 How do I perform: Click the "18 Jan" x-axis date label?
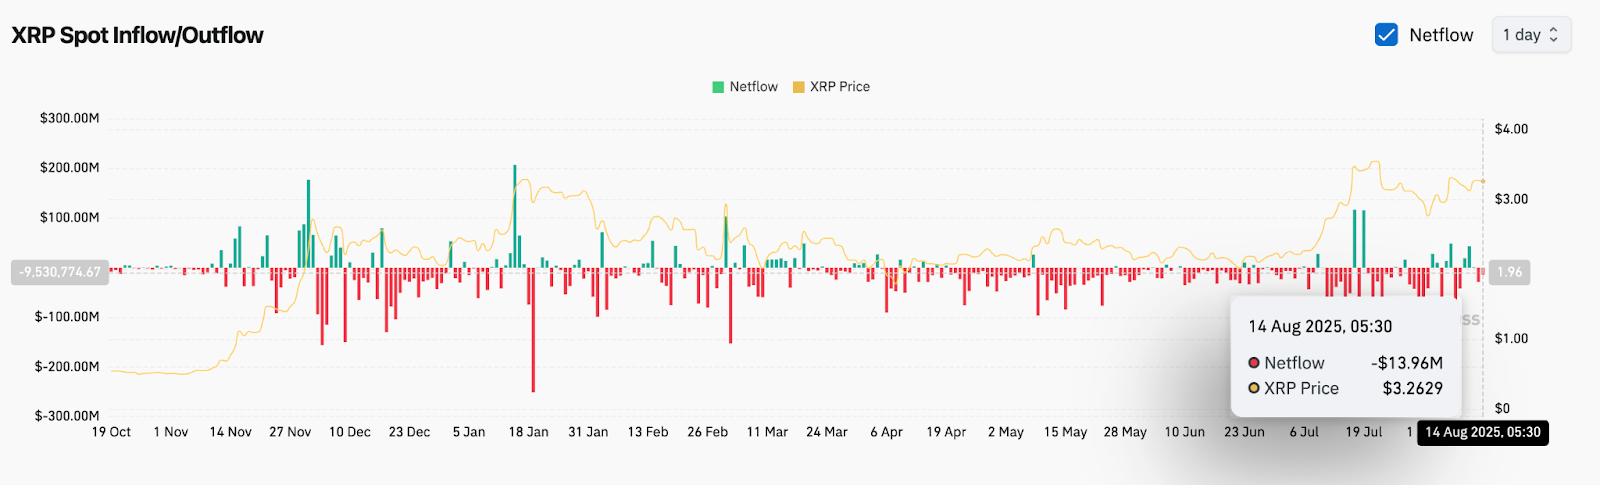click(x=528, y=432)
